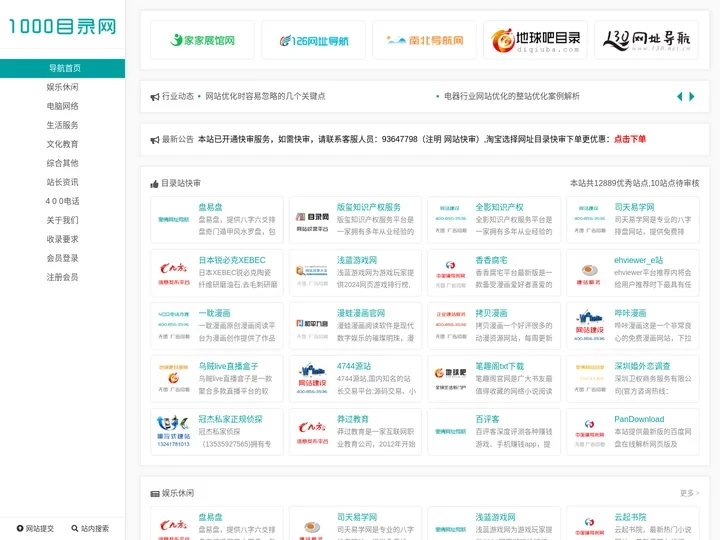
Task: Open 站内搜索 search in the sidebar footer
Action: (90, 529)
